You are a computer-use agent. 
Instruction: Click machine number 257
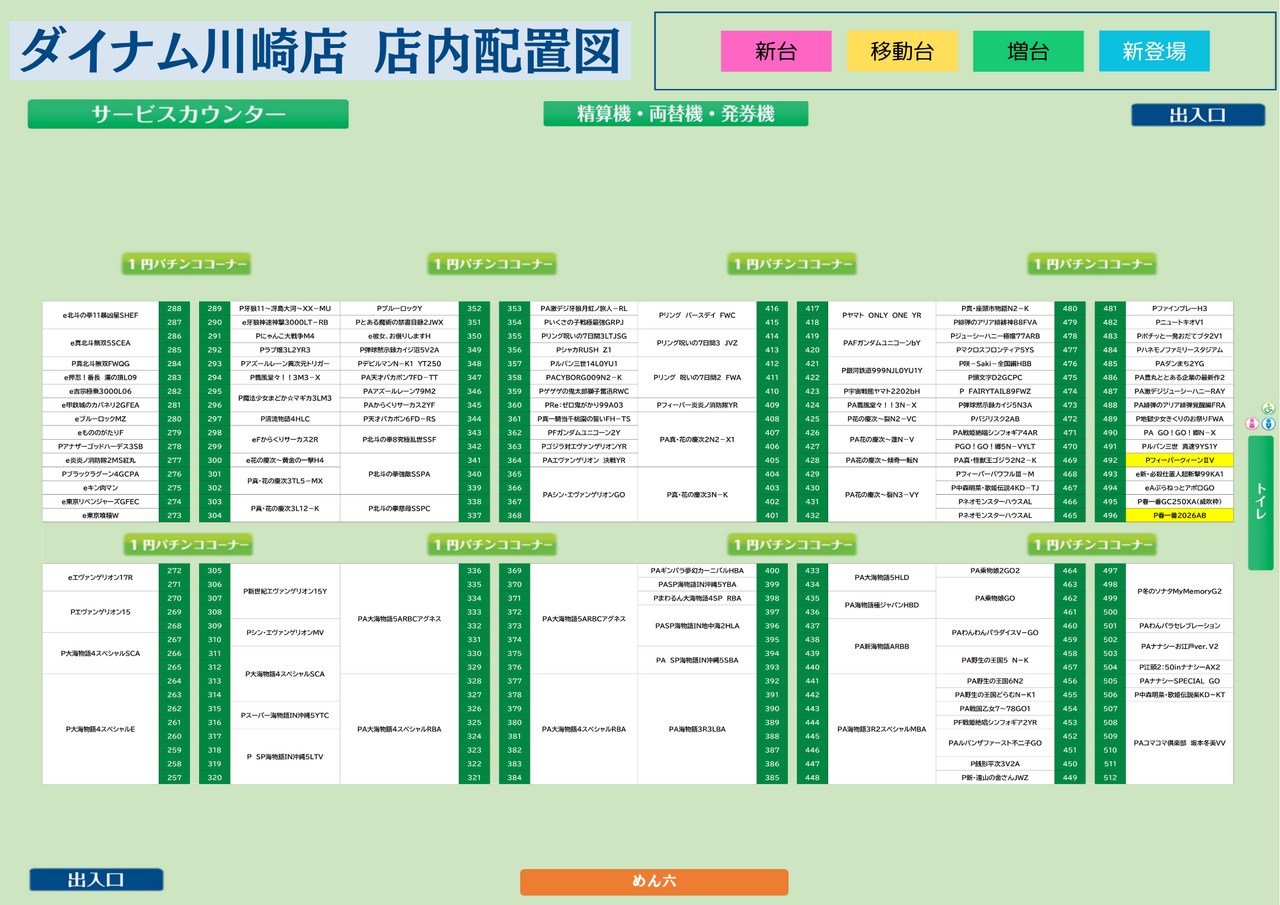174,778
